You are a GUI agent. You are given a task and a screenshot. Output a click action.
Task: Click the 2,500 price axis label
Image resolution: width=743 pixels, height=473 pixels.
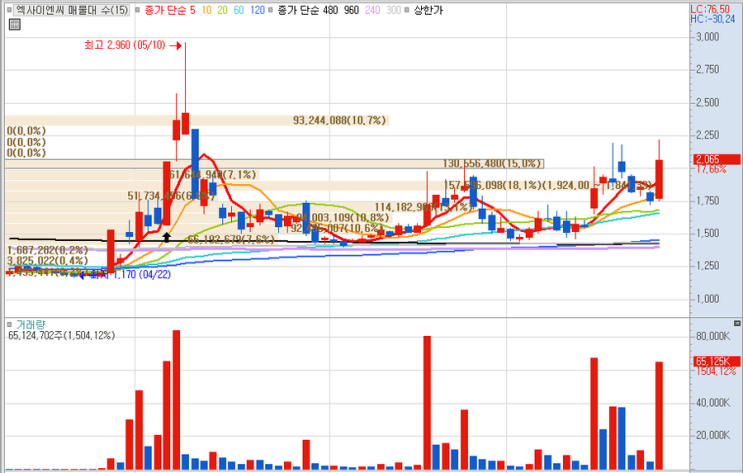tap(707, 102)
